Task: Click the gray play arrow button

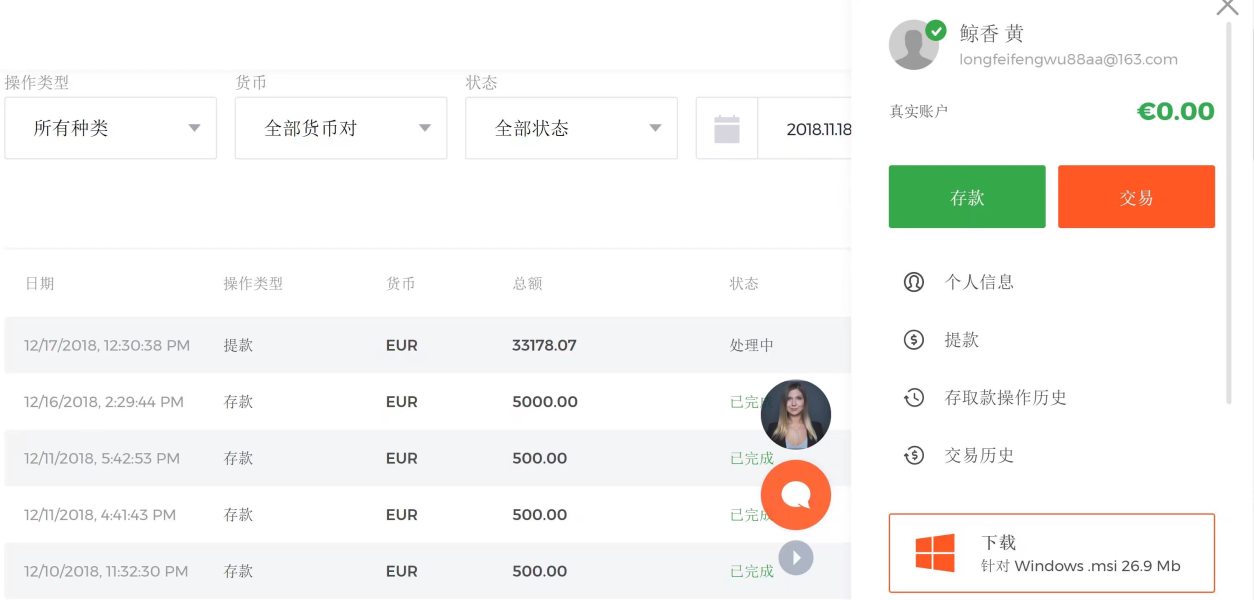Action: [x=796, y=558]
